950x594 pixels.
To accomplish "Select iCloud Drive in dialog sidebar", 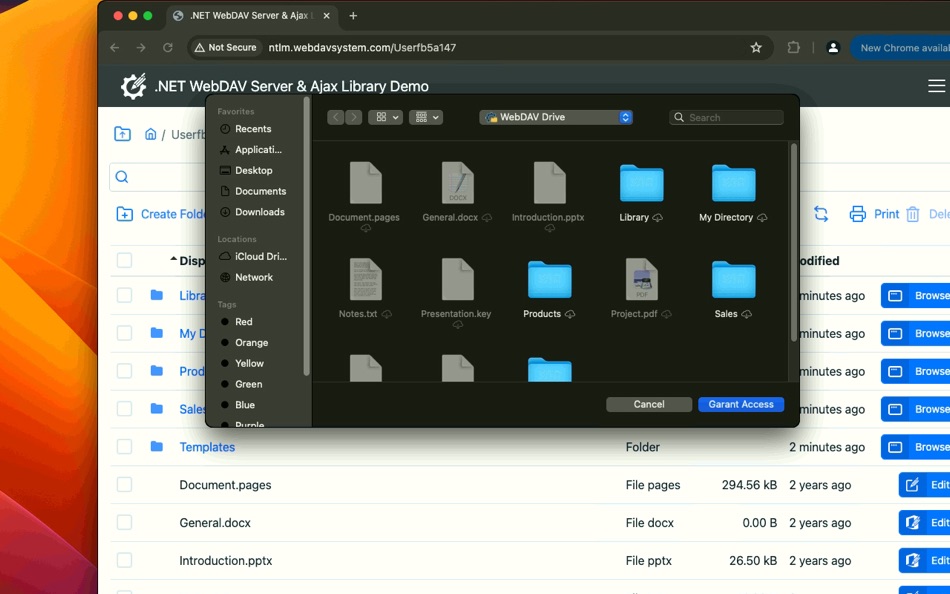I will tap(261, 256).
